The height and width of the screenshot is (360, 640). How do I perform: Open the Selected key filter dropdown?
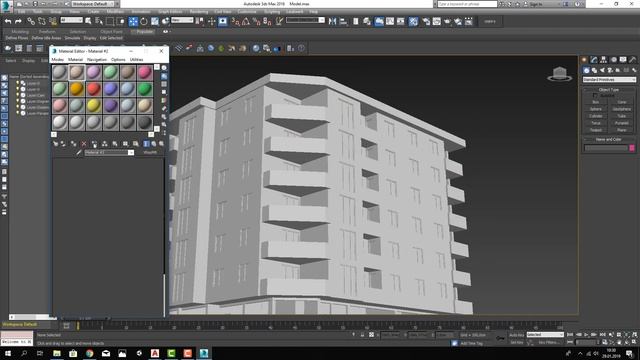coord(545,335)
